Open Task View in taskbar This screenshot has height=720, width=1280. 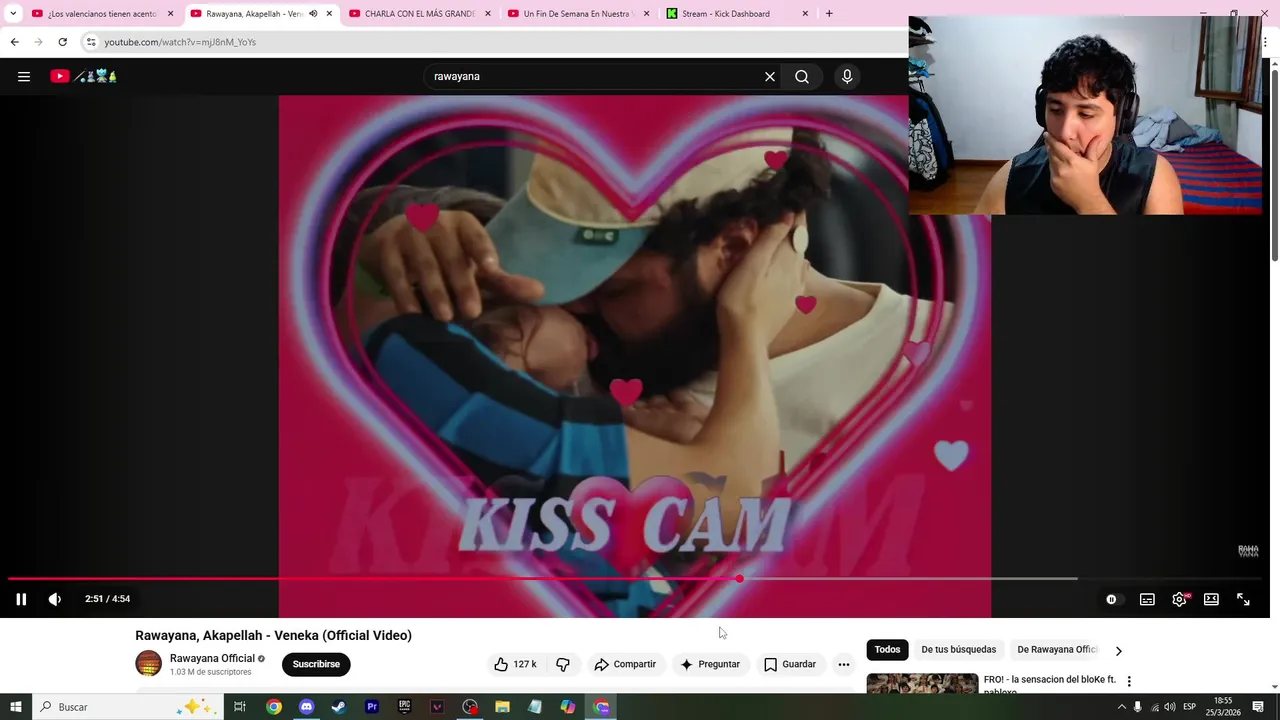point(240,707)
